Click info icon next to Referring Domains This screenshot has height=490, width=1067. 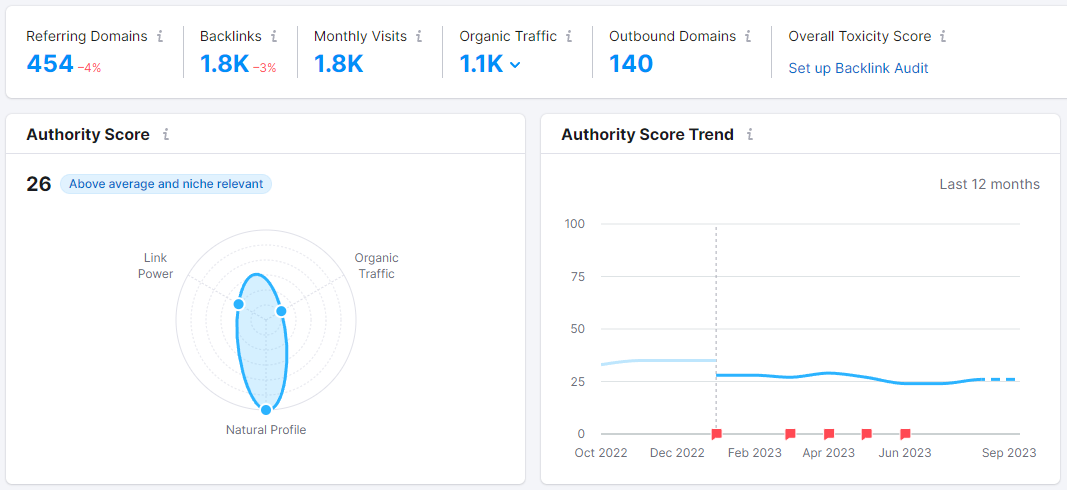pos(159,36)
